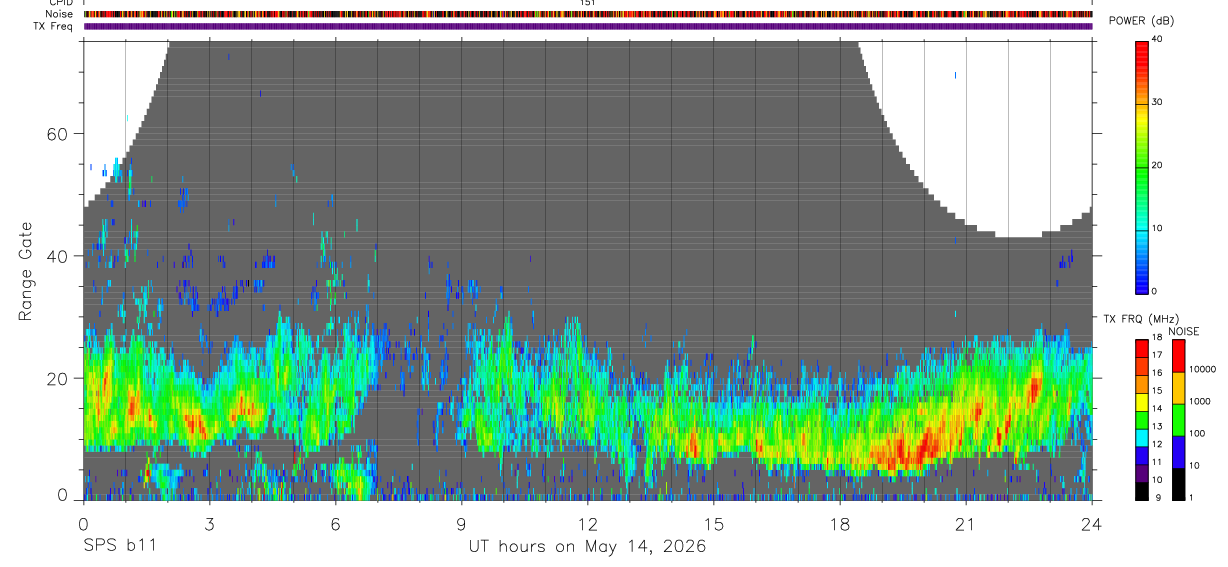Click the UT hours axis tick 3
The height and width of the screenshot is (567, 1228).
[x=209, y=523]
